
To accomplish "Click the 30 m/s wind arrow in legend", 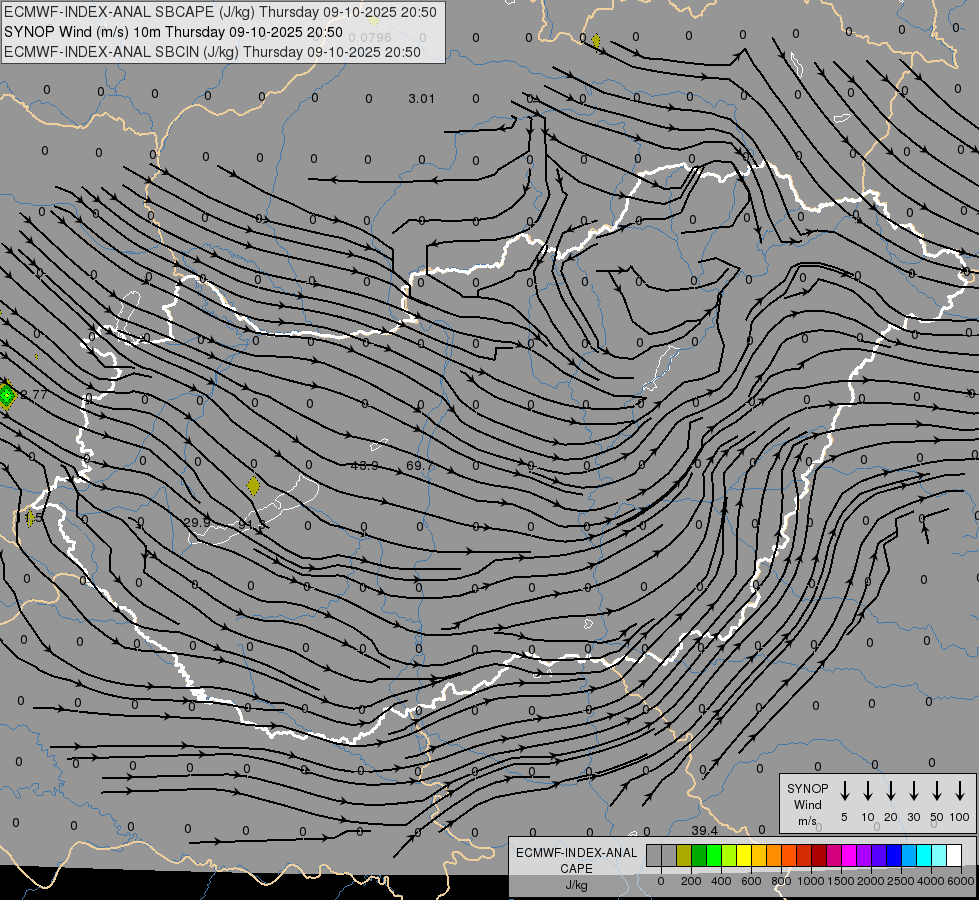I will [913, 791].
